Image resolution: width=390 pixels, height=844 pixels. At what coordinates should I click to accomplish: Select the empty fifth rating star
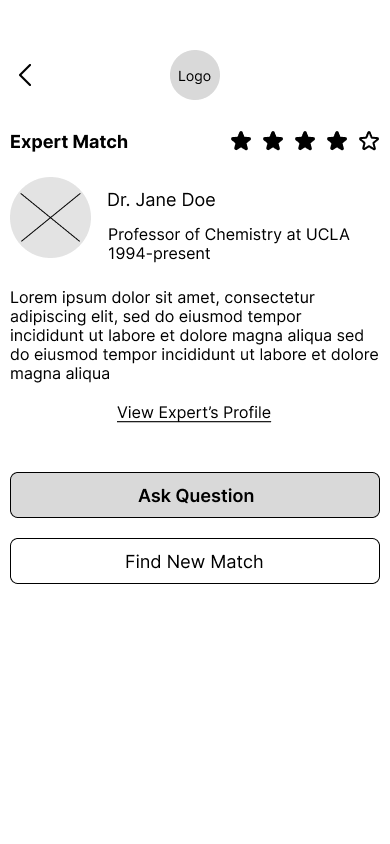click(x=369, y=142)
